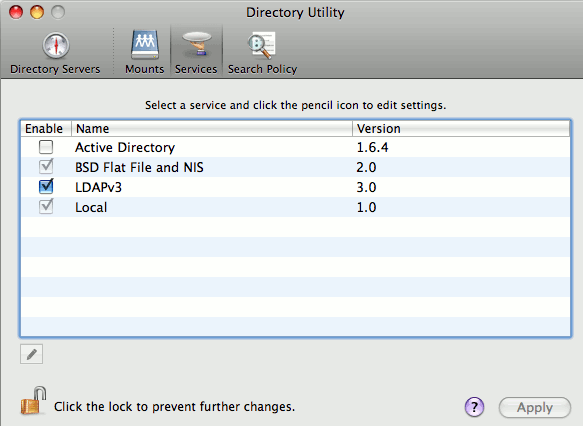Image resolution: width=583 pixels, height=426 pixels.
Task: Open the Directory Servers toolbar pane
Action: tap(55, 53)
